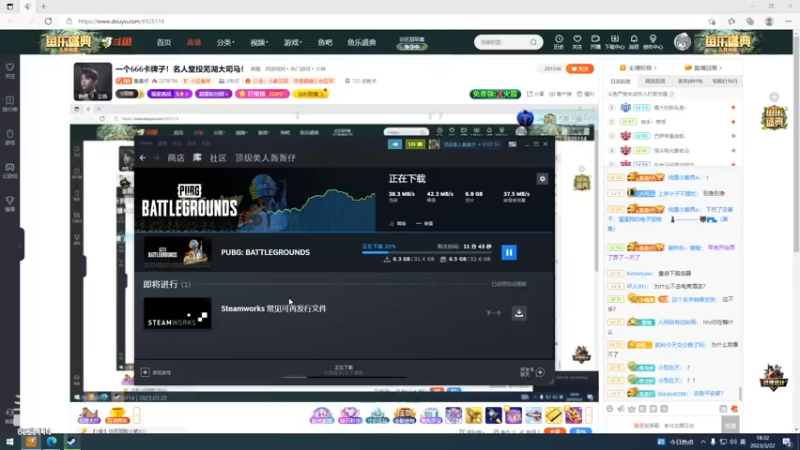Open Edge from the taskbar
Viewport: 800px width, 450px height.
(x=52, y=442)
